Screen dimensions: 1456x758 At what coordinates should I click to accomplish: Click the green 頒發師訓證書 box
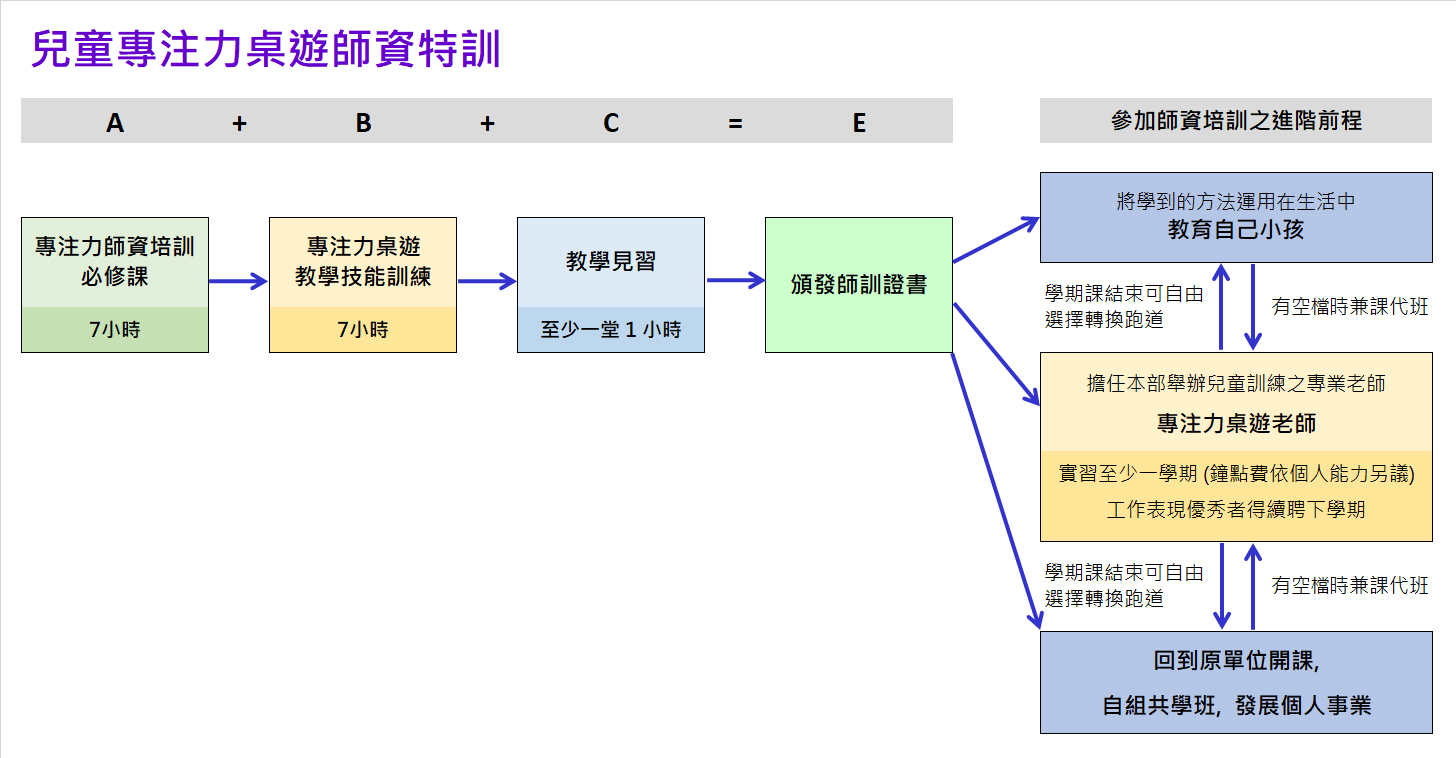point(859,285)
